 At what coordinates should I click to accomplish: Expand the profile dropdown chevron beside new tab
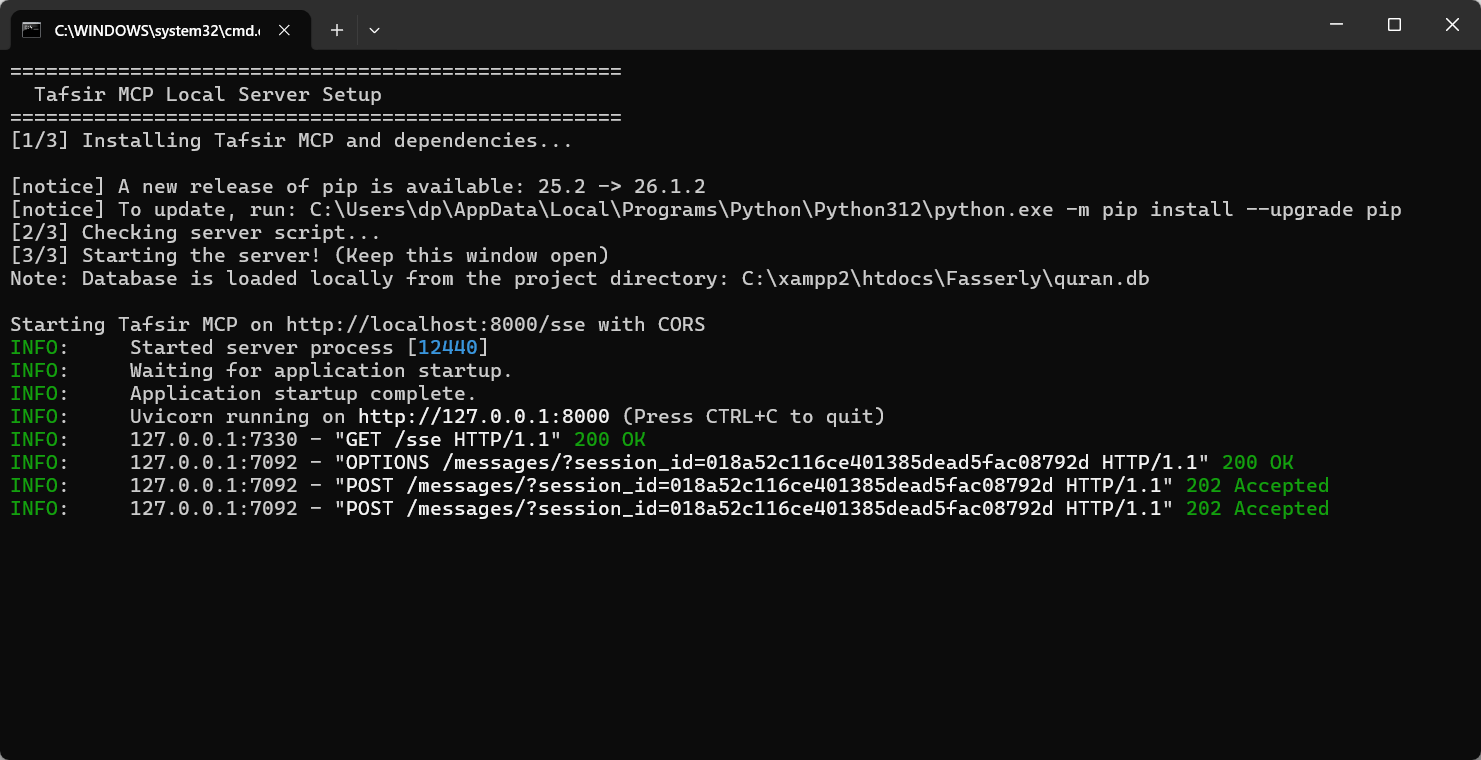[x=374, y=30]
